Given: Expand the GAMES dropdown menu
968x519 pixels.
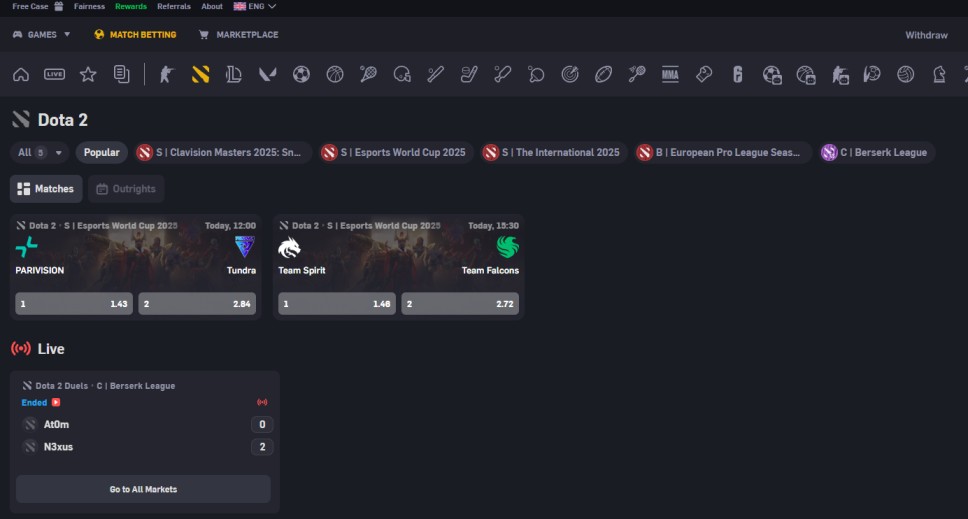Looking at the screenshot, I should (x=41, y=35).
